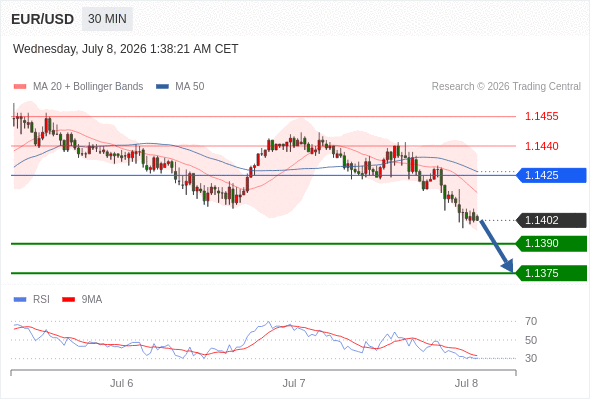
Task: Select the 1.1425 pivot price tag
Action: (551, 175)
